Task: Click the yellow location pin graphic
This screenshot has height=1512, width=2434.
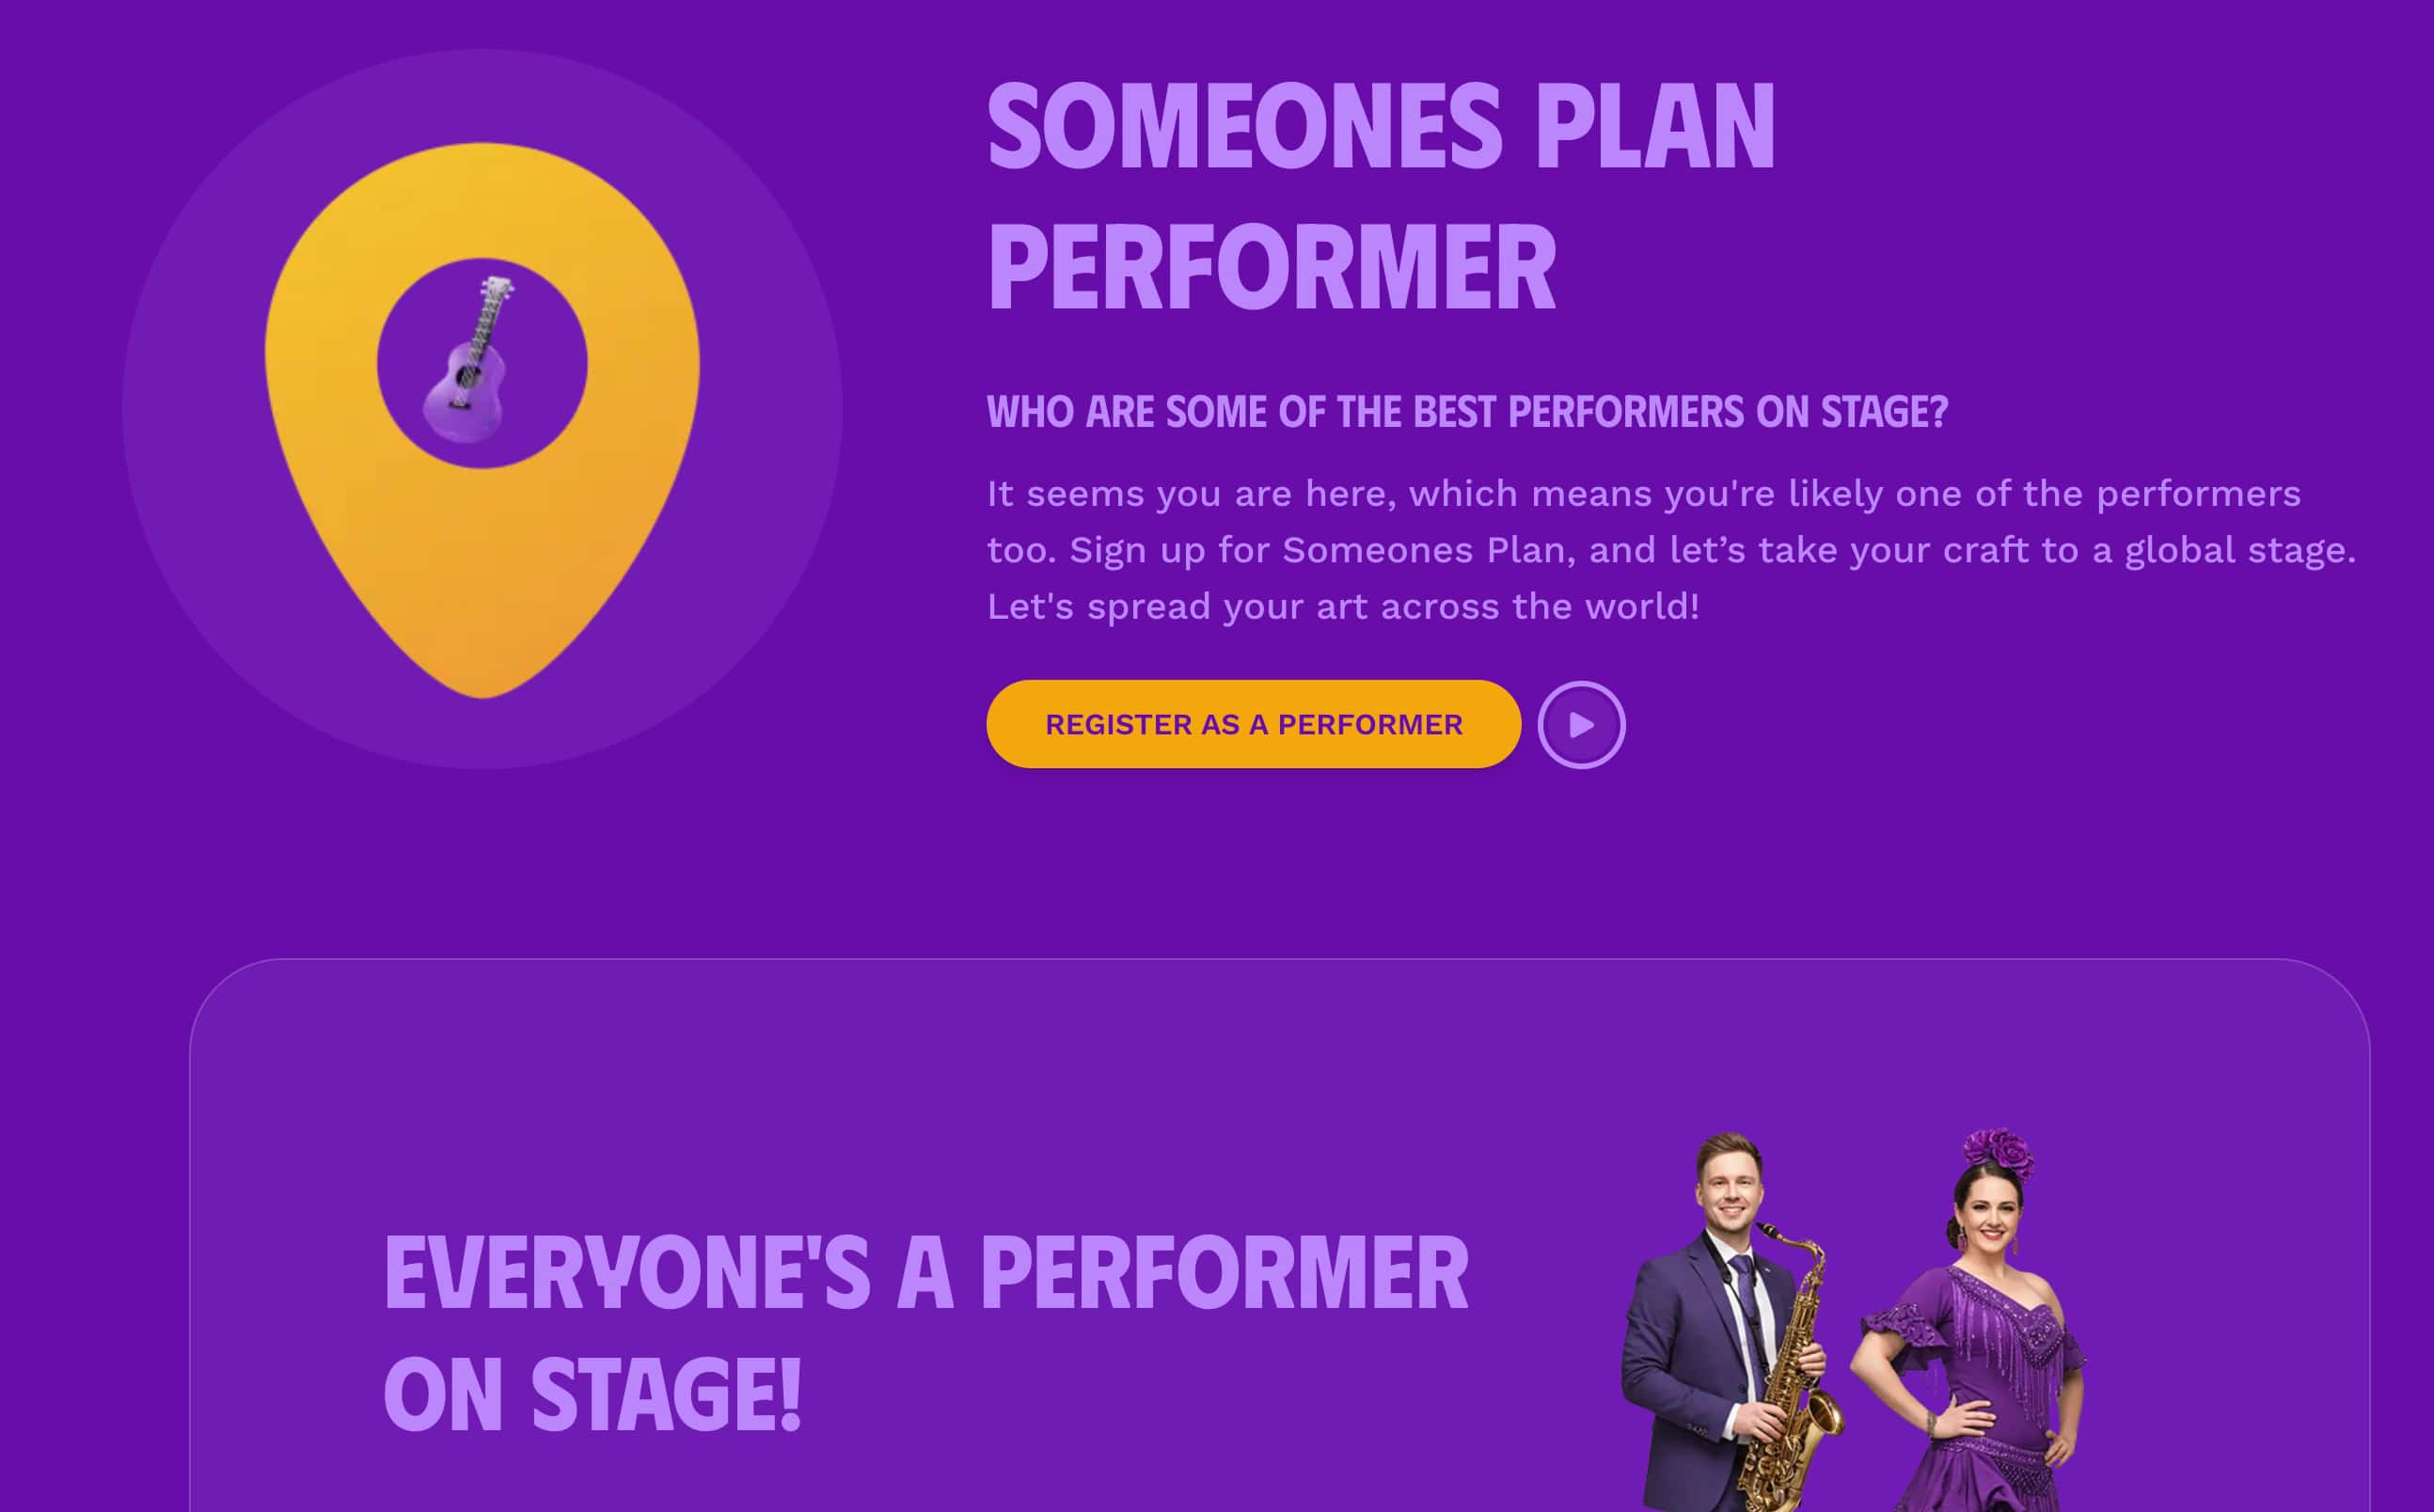Action: tap(482, 560)
